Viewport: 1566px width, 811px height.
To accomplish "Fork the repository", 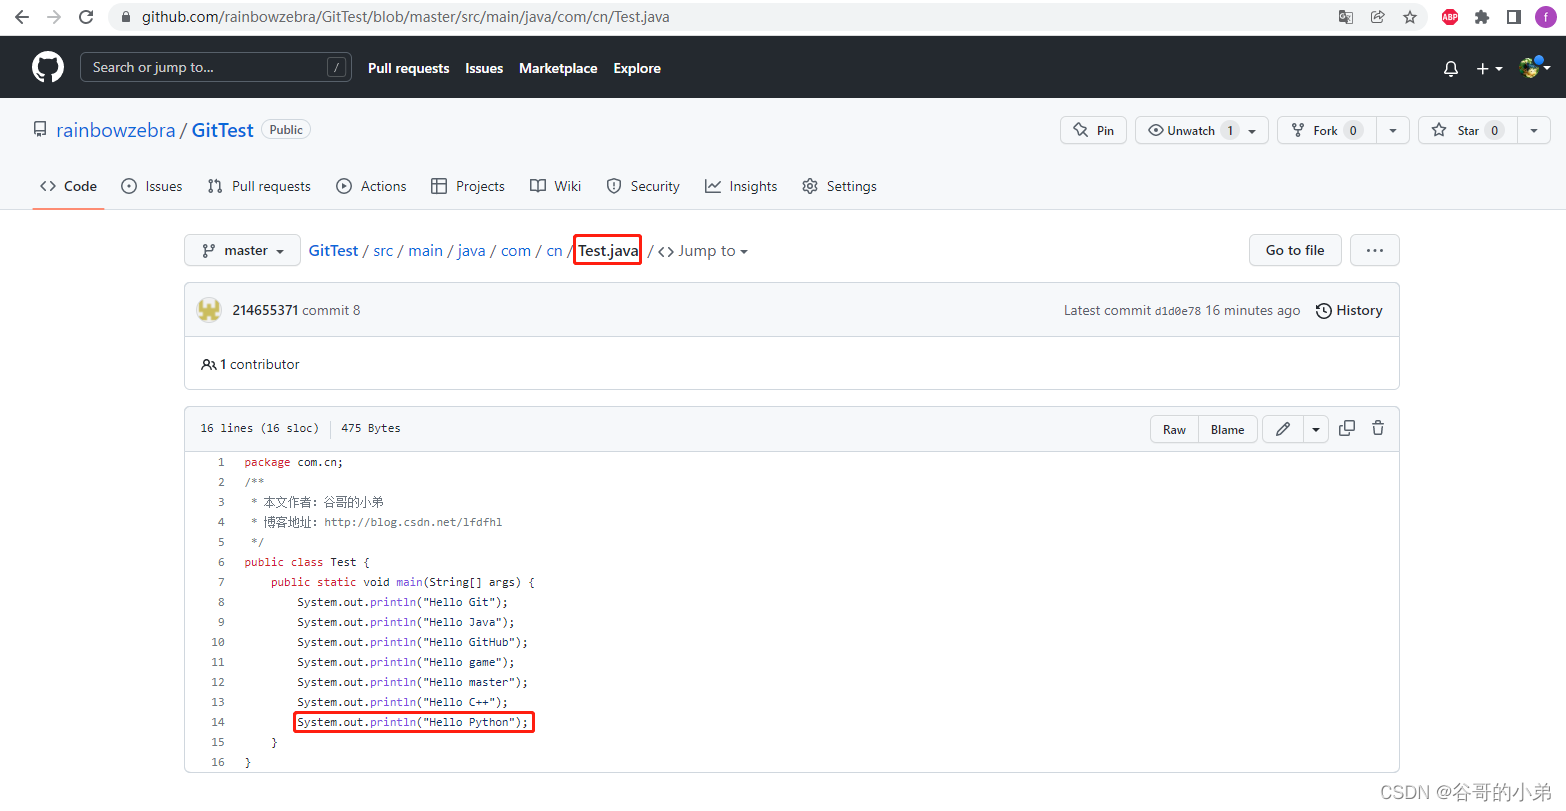I will (x=1327, y=130).
